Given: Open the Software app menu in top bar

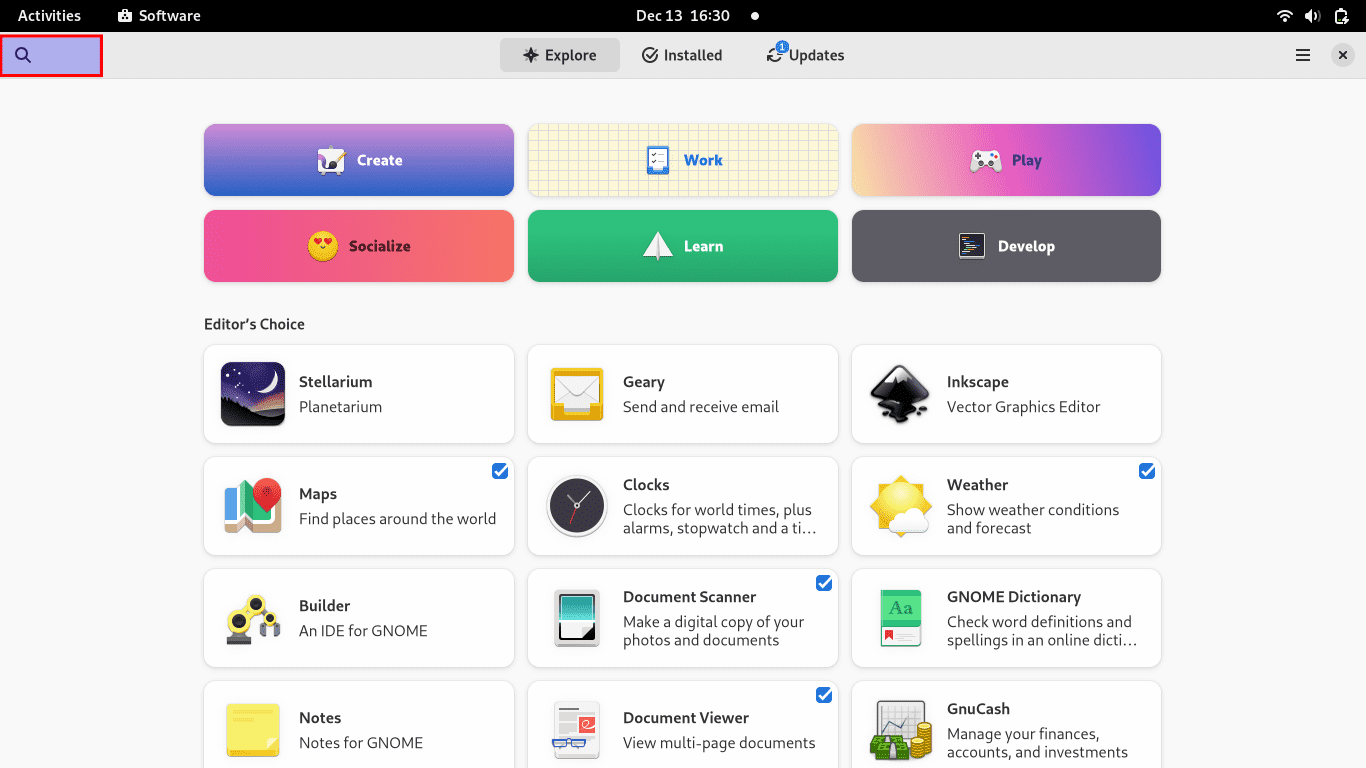Looking at the screenshot, I should 159,16.
